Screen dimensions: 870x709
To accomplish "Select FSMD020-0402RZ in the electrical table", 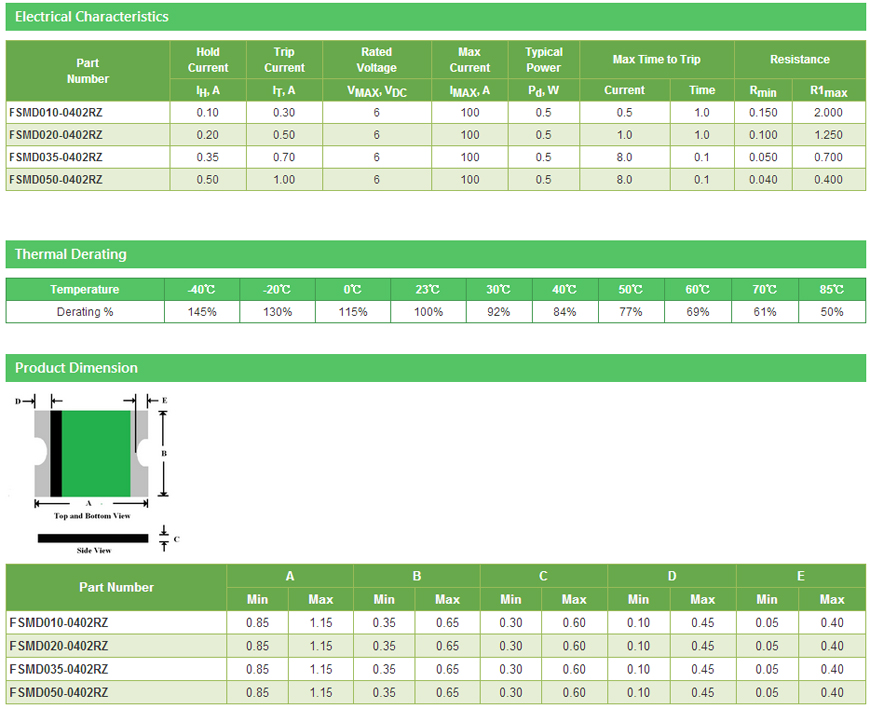I will [x=55, y=135].
